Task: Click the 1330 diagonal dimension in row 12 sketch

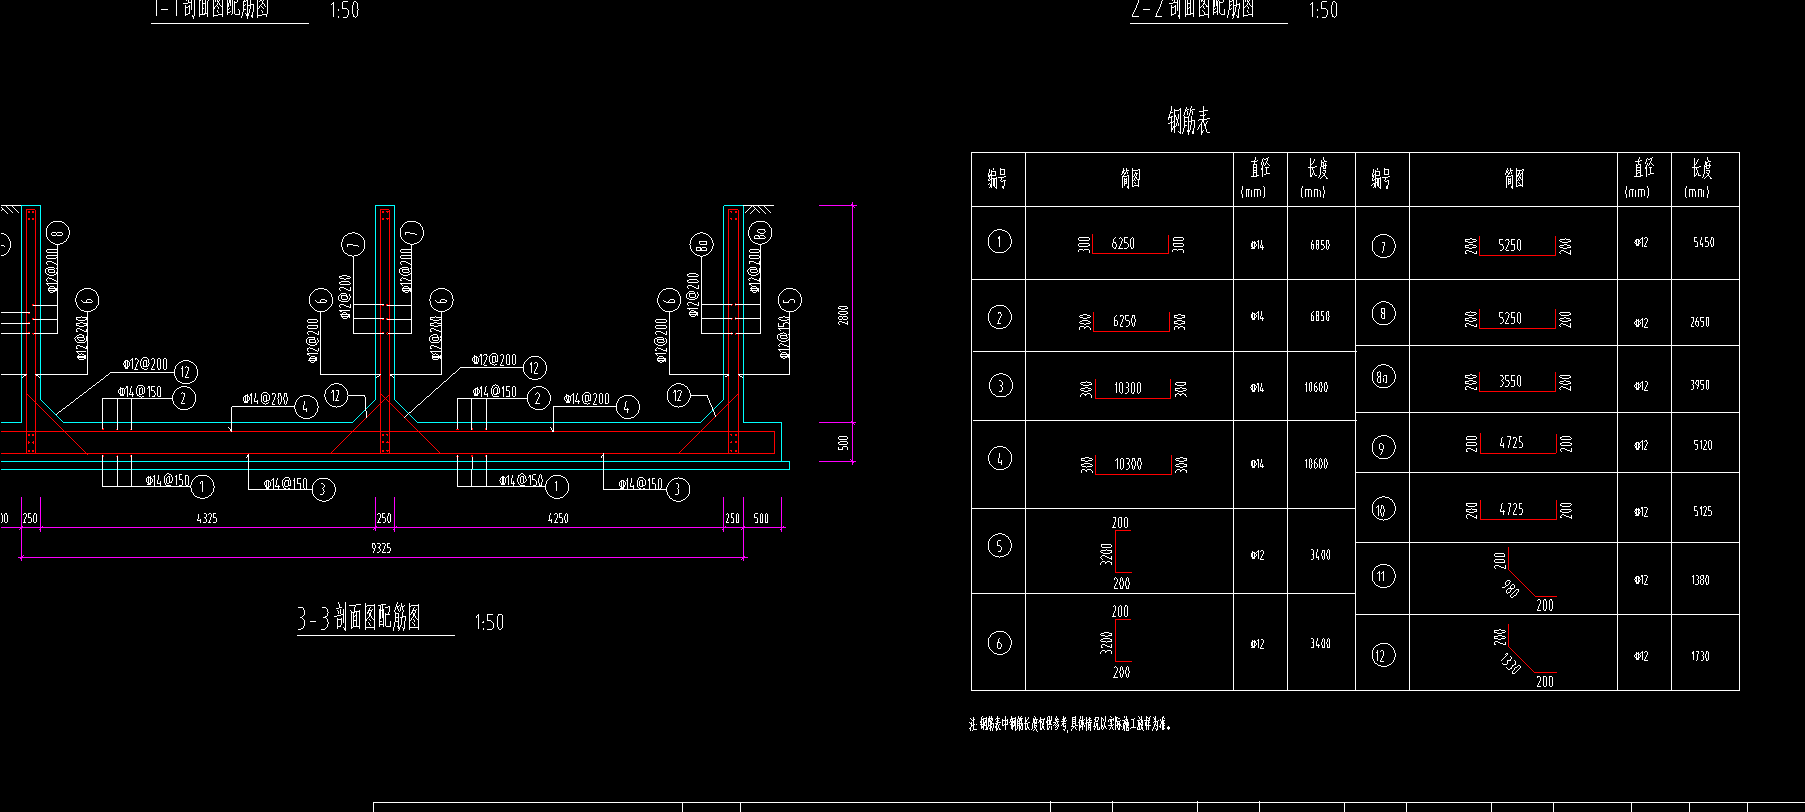Action: (x=1510, y=662)
